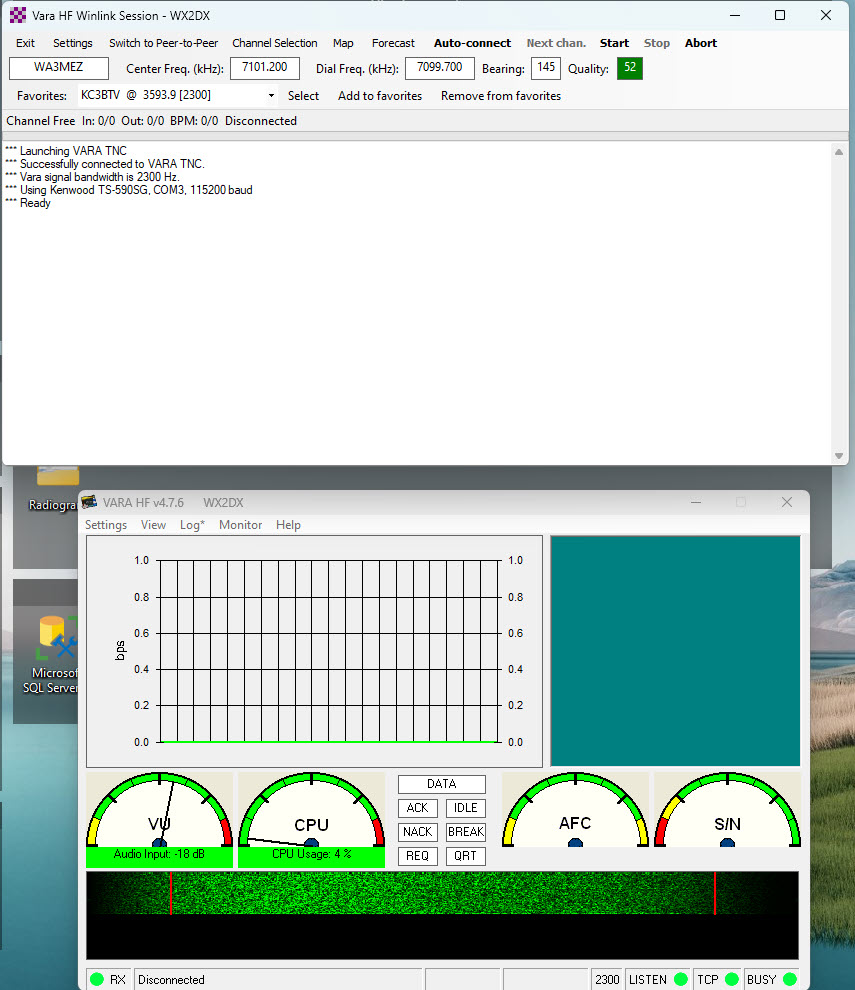The width and height of the screenshot is (855, 990).
Task: Click the green Quality value box
Action: click(x=629, y=68)
